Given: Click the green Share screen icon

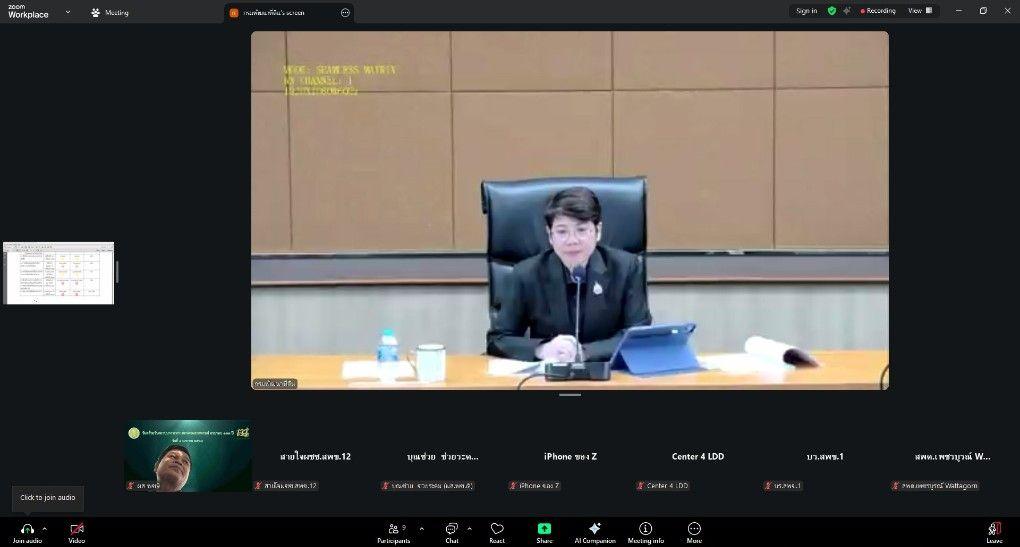Looking at the screenshot, I should (x=544, y=529).
